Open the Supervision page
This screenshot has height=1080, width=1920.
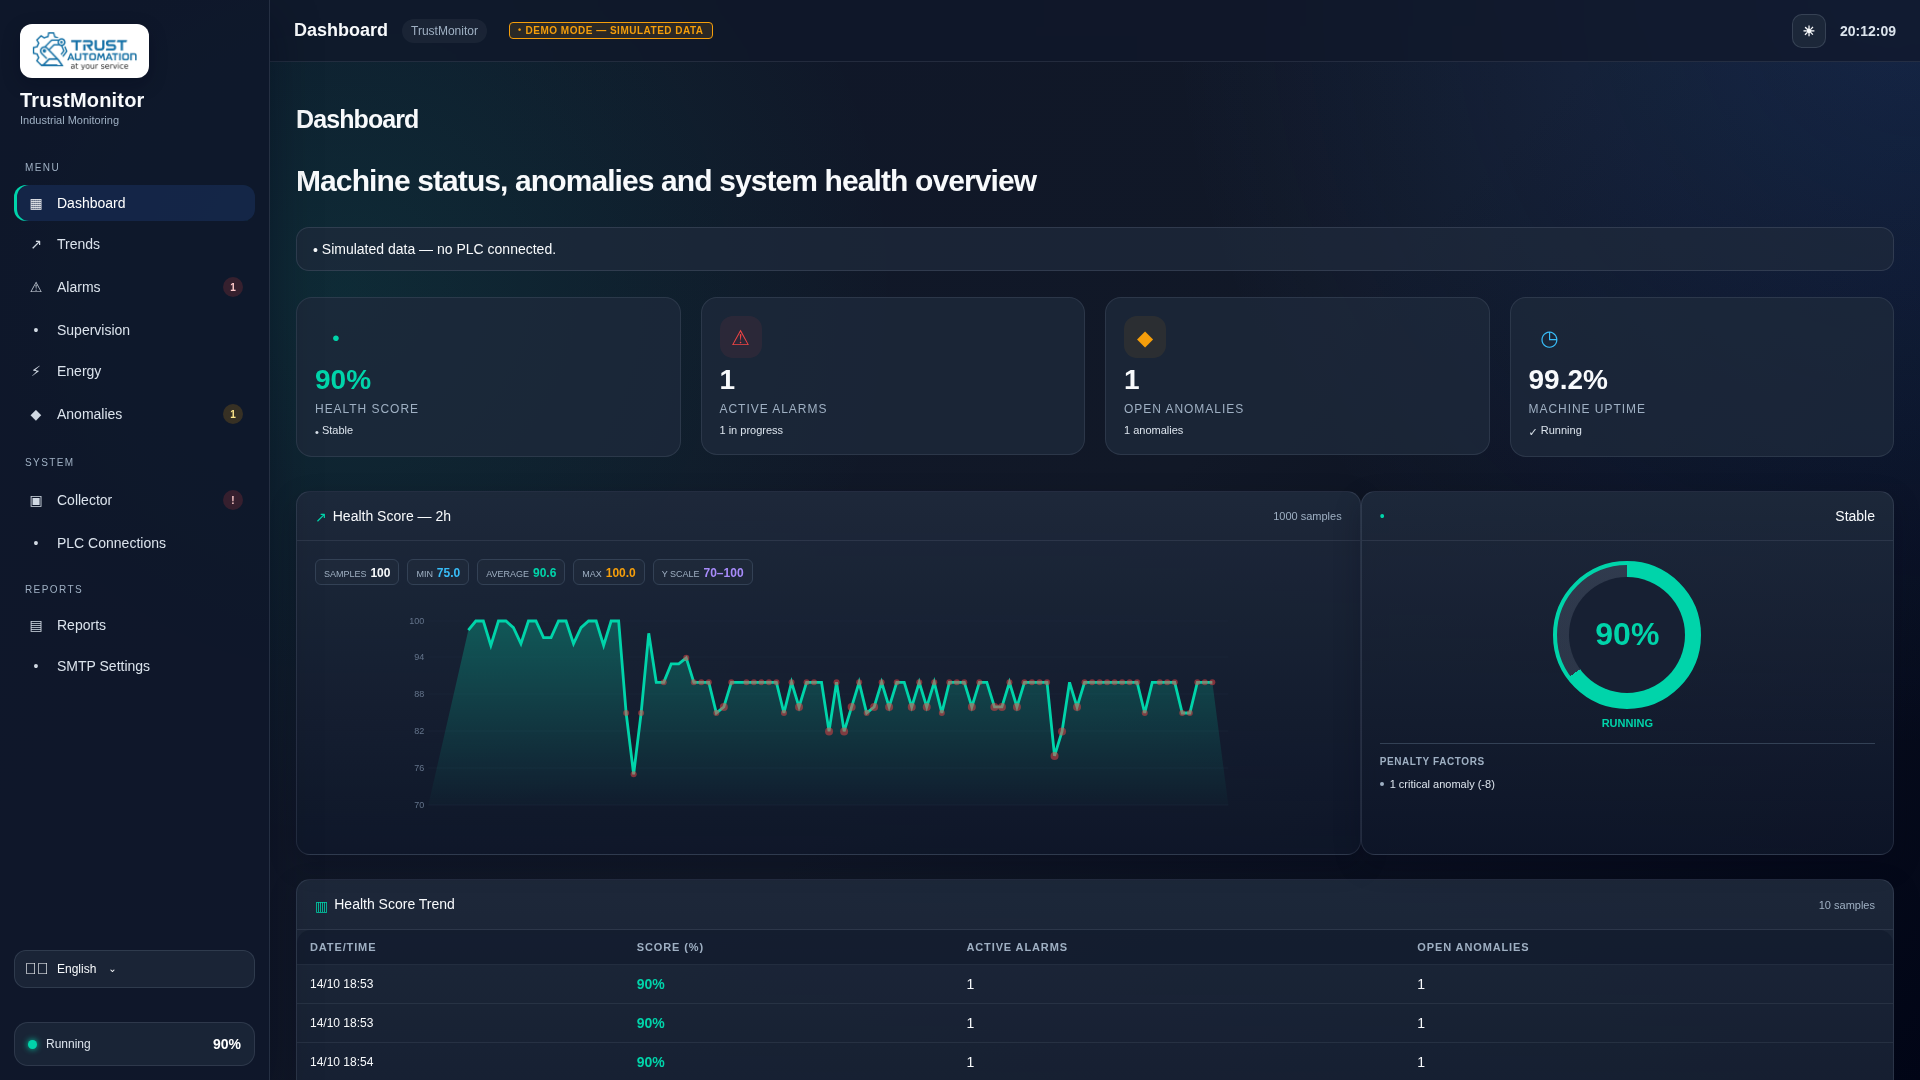click(134, 330)
